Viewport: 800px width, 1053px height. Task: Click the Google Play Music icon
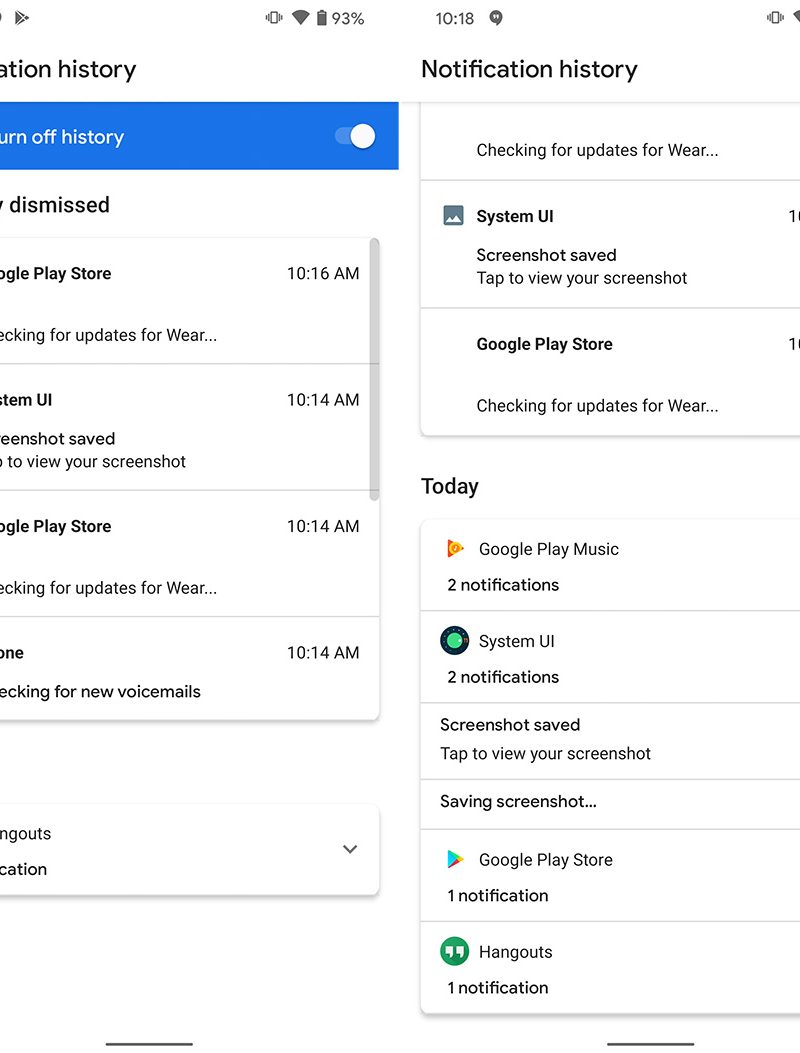455,549
